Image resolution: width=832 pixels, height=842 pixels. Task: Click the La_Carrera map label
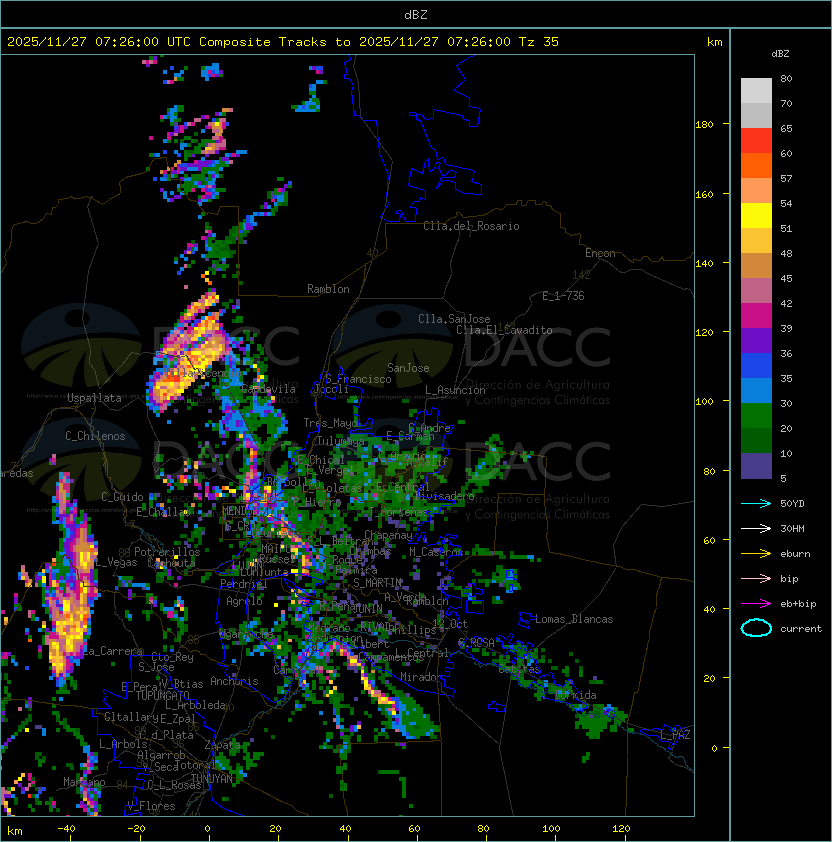[x=112, y=651]
